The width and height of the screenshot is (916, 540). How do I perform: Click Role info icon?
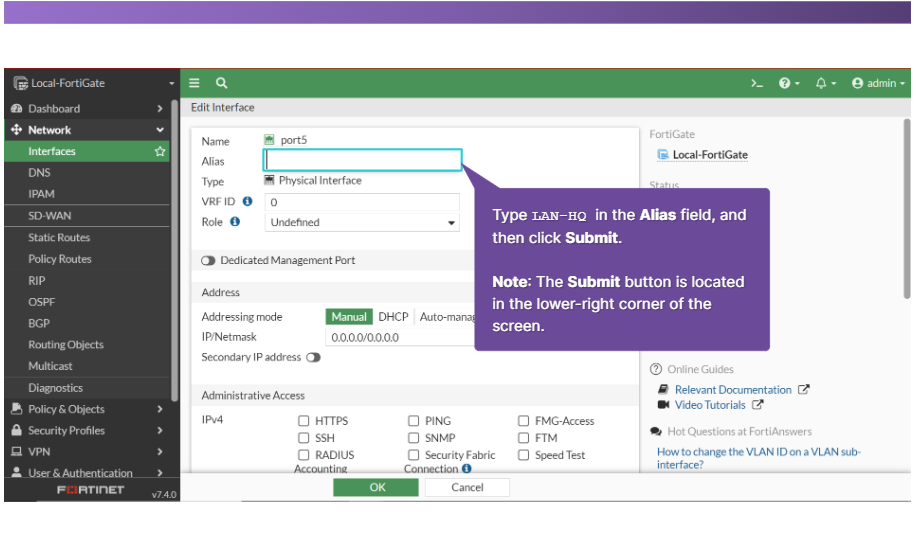[235, 221]
